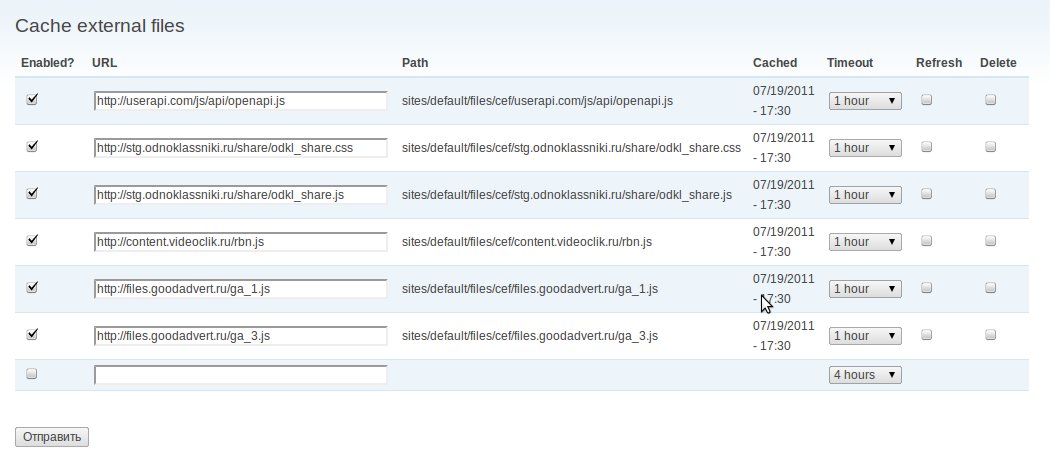Click the Timeout column header
The image size is (1050, 463).
[x=850, y=63]
